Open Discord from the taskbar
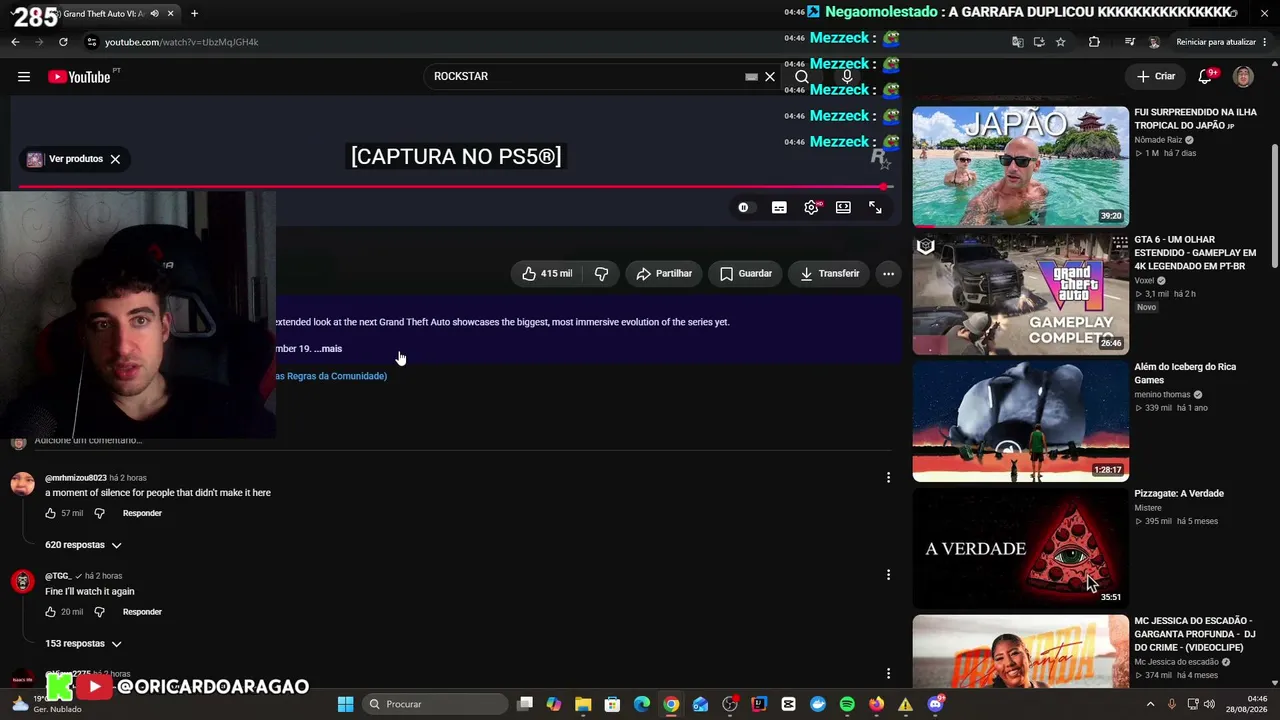This screenshot has height=720, width=1280. [935, 704]
